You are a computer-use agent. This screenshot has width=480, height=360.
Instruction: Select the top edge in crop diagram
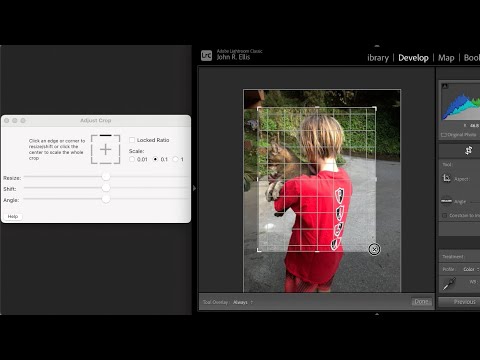tap(105, 135)
